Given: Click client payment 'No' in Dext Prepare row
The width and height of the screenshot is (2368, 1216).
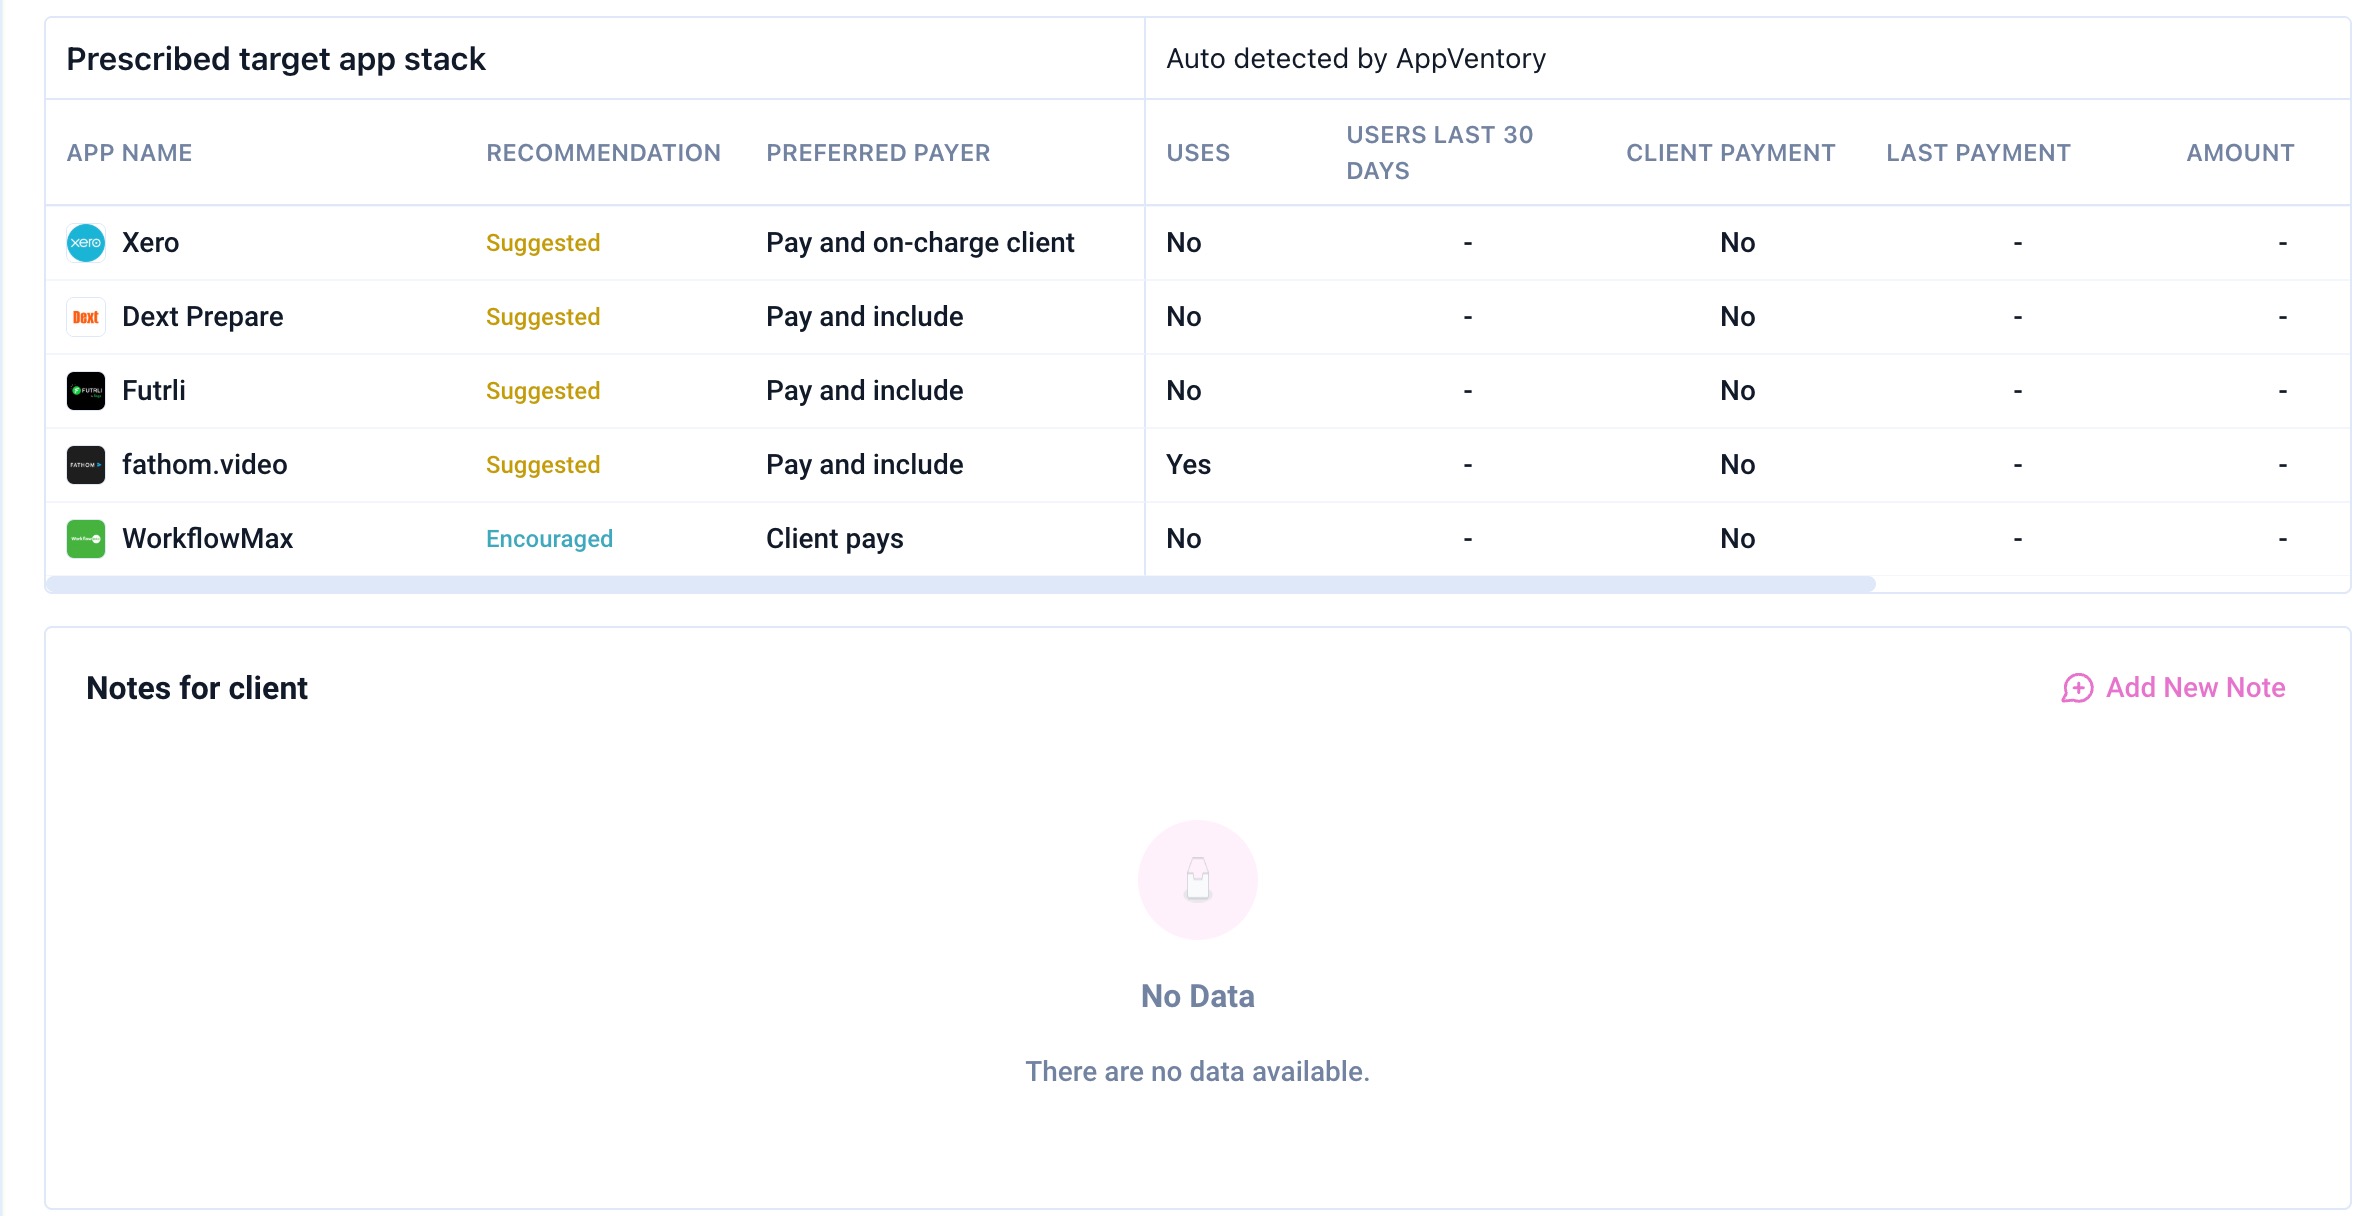Looking at the screenshot, I should click(1738, 317).
